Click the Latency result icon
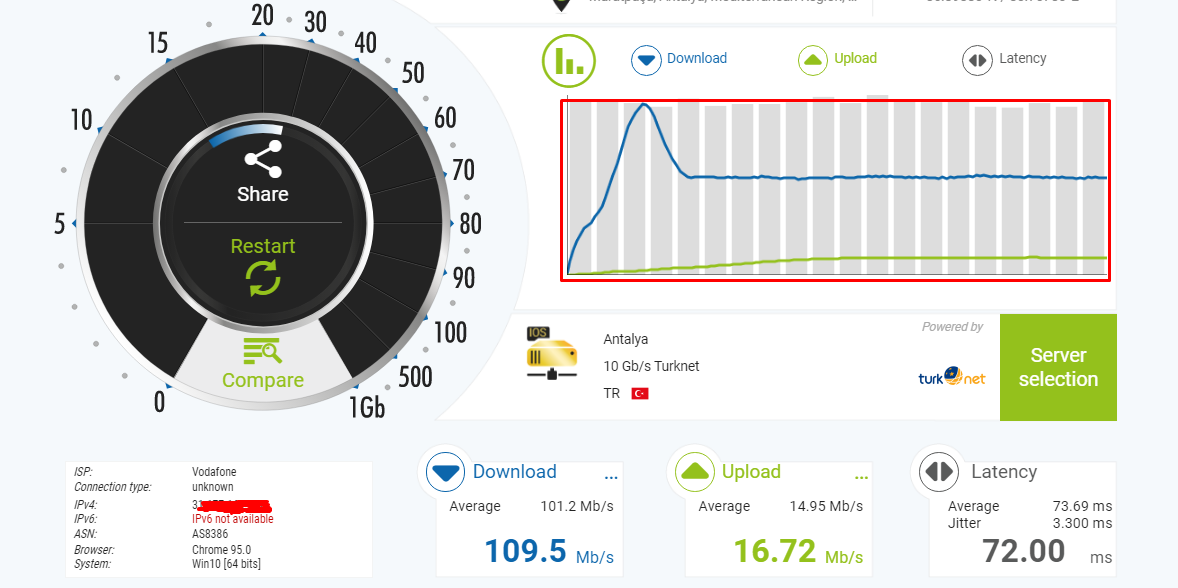 click(x=939, y=472)
